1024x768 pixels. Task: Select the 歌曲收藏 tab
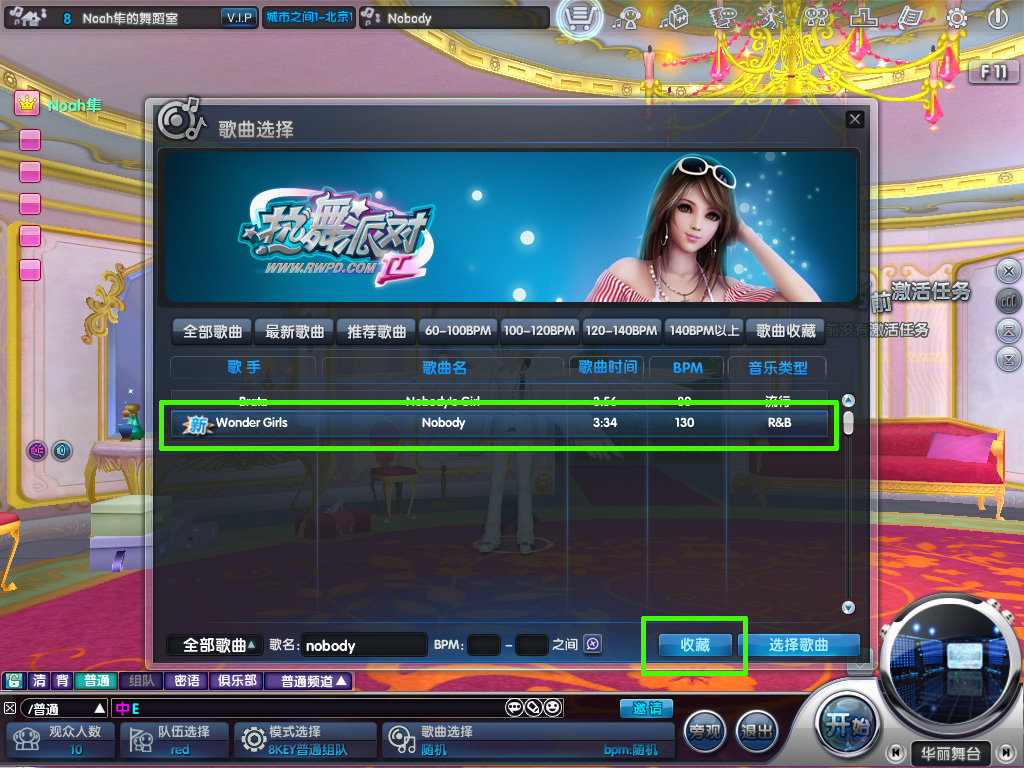785,331
